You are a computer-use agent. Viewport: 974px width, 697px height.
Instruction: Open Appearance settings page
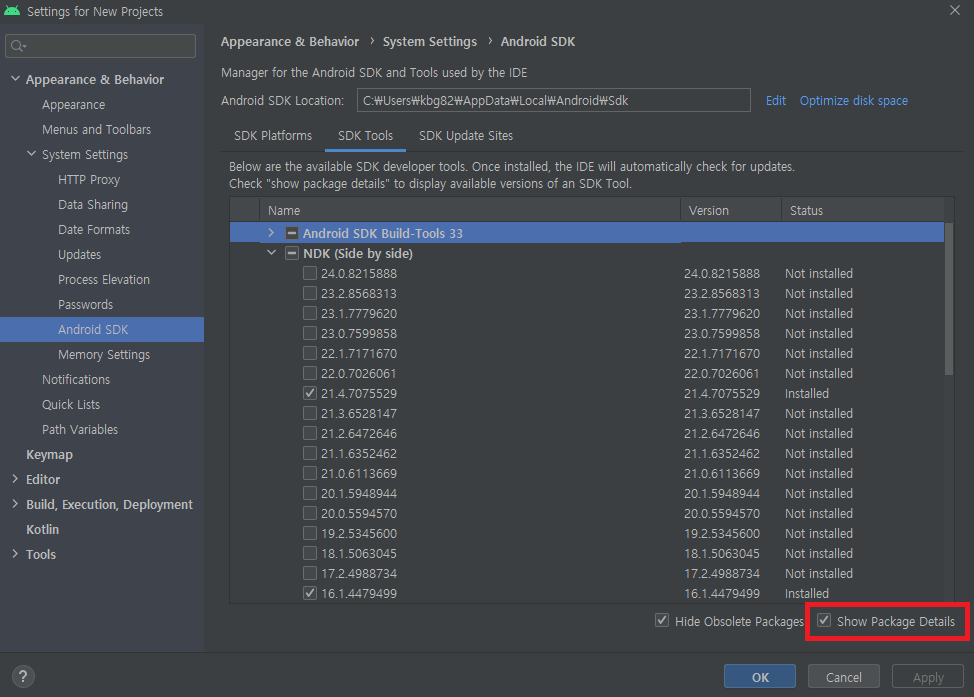click(73, 104)
